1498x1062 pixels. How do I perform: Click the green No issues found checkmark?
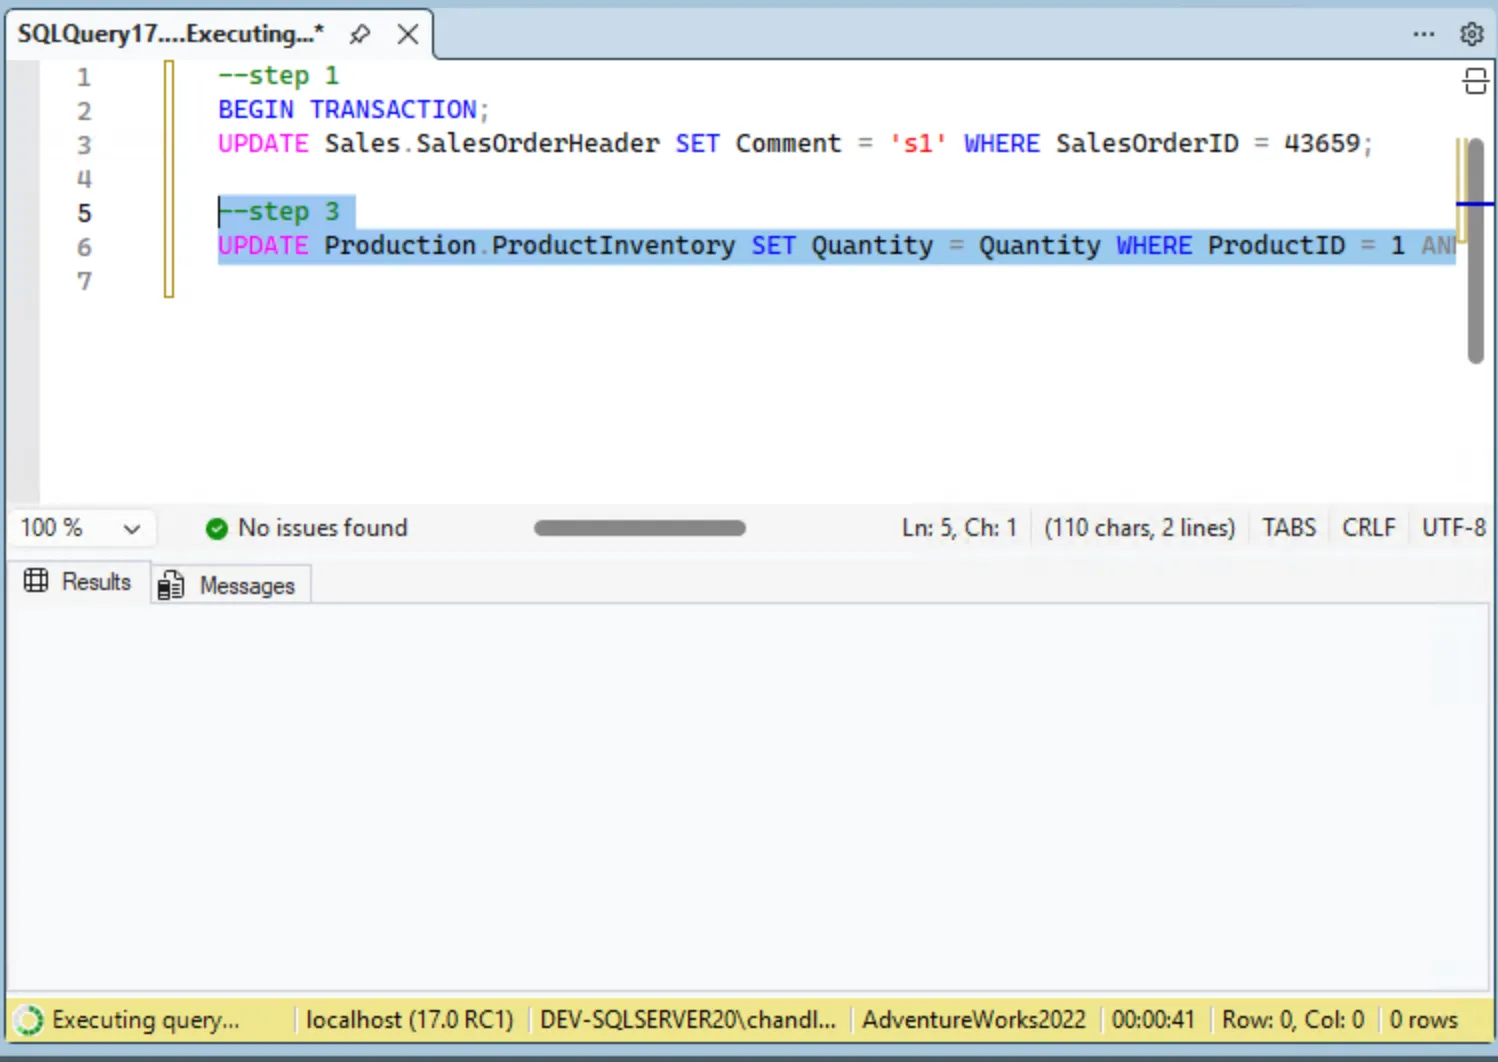216,528
